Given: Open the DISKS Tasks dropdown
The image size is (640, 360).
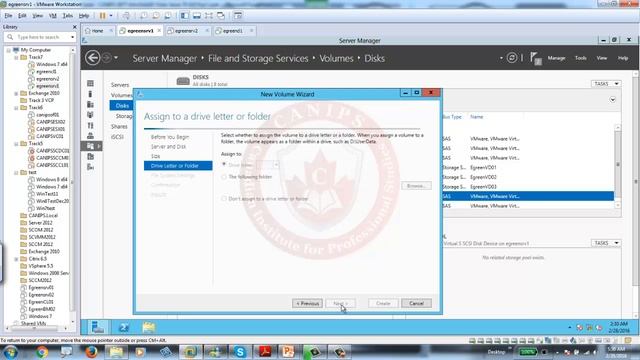Looking at the screenshot, I should 606,84.
